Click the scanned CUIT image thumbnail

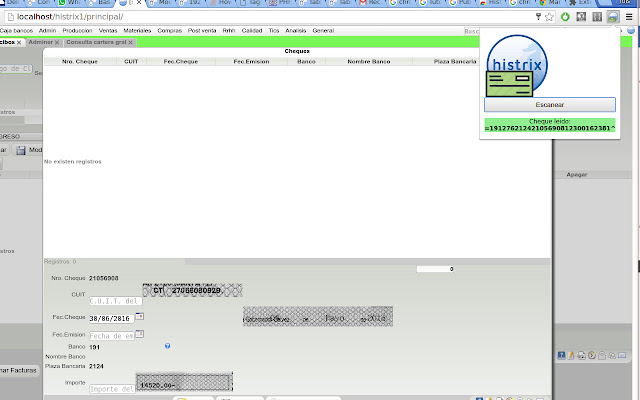click(192, 290)
